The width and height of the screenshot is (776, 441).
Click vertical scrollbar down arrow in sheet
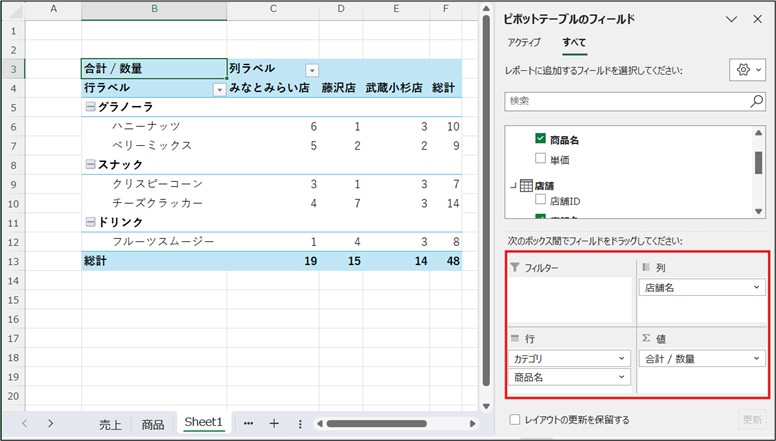[486, 406]
